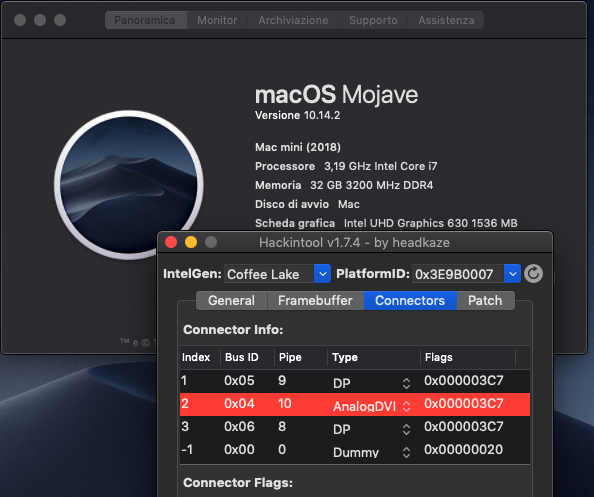The image size is (594, 497).
Task: Switch to the General tab in Hackintool
Action: tap(231, 300)
